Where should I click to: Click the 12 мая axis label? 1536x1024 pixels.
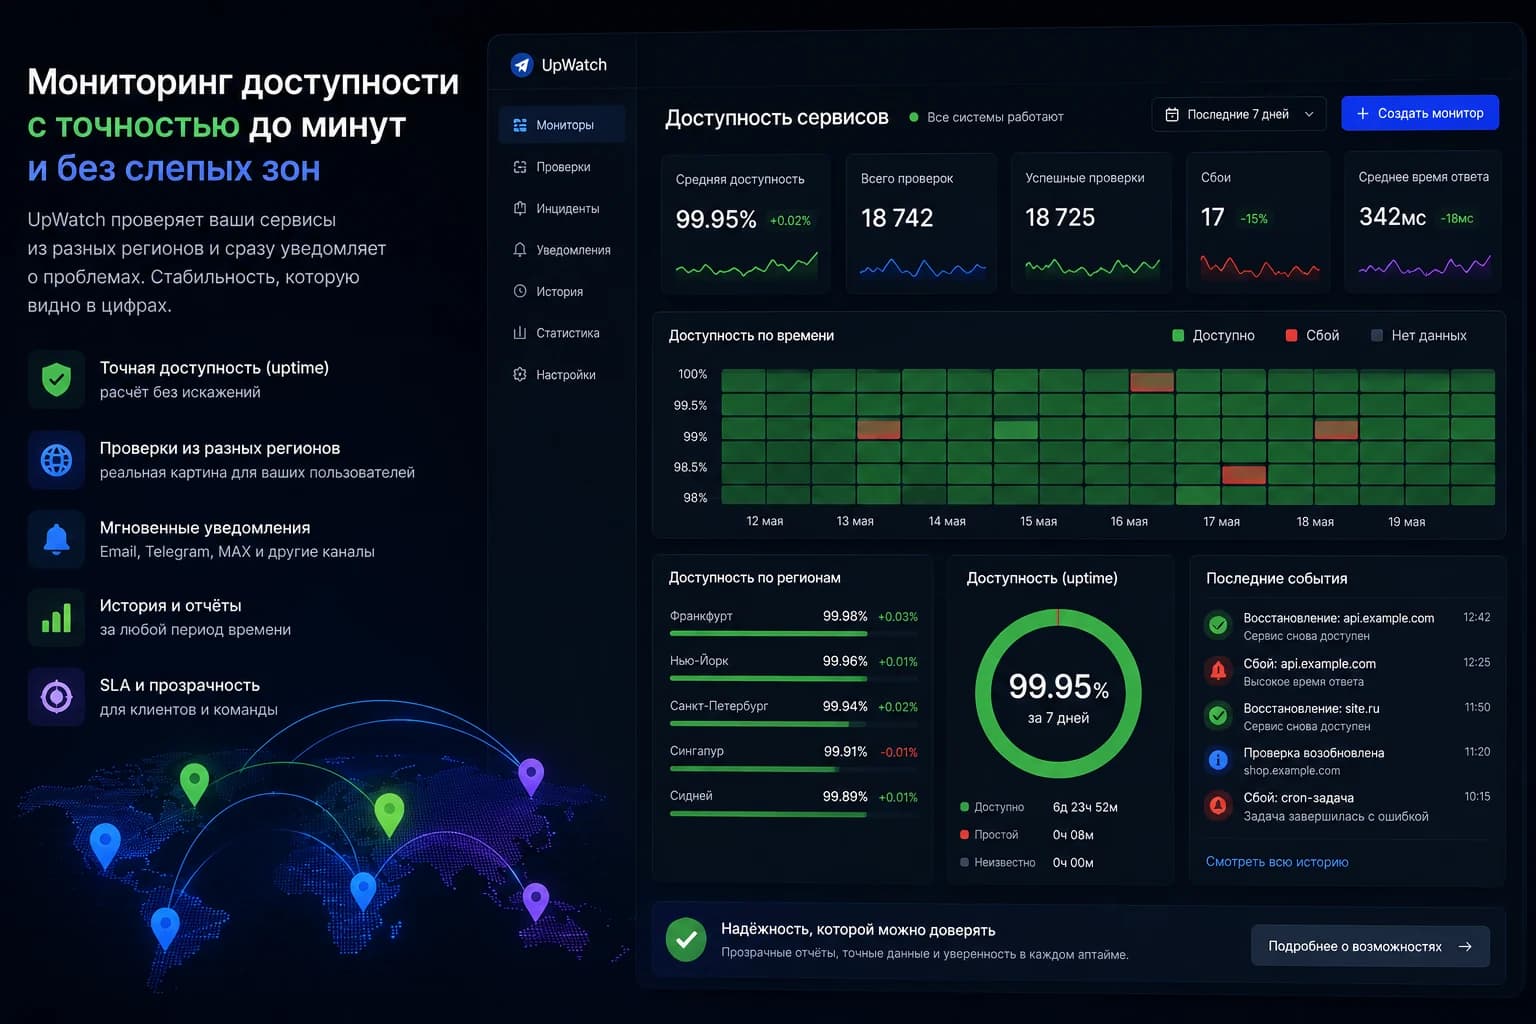(765, 521)
